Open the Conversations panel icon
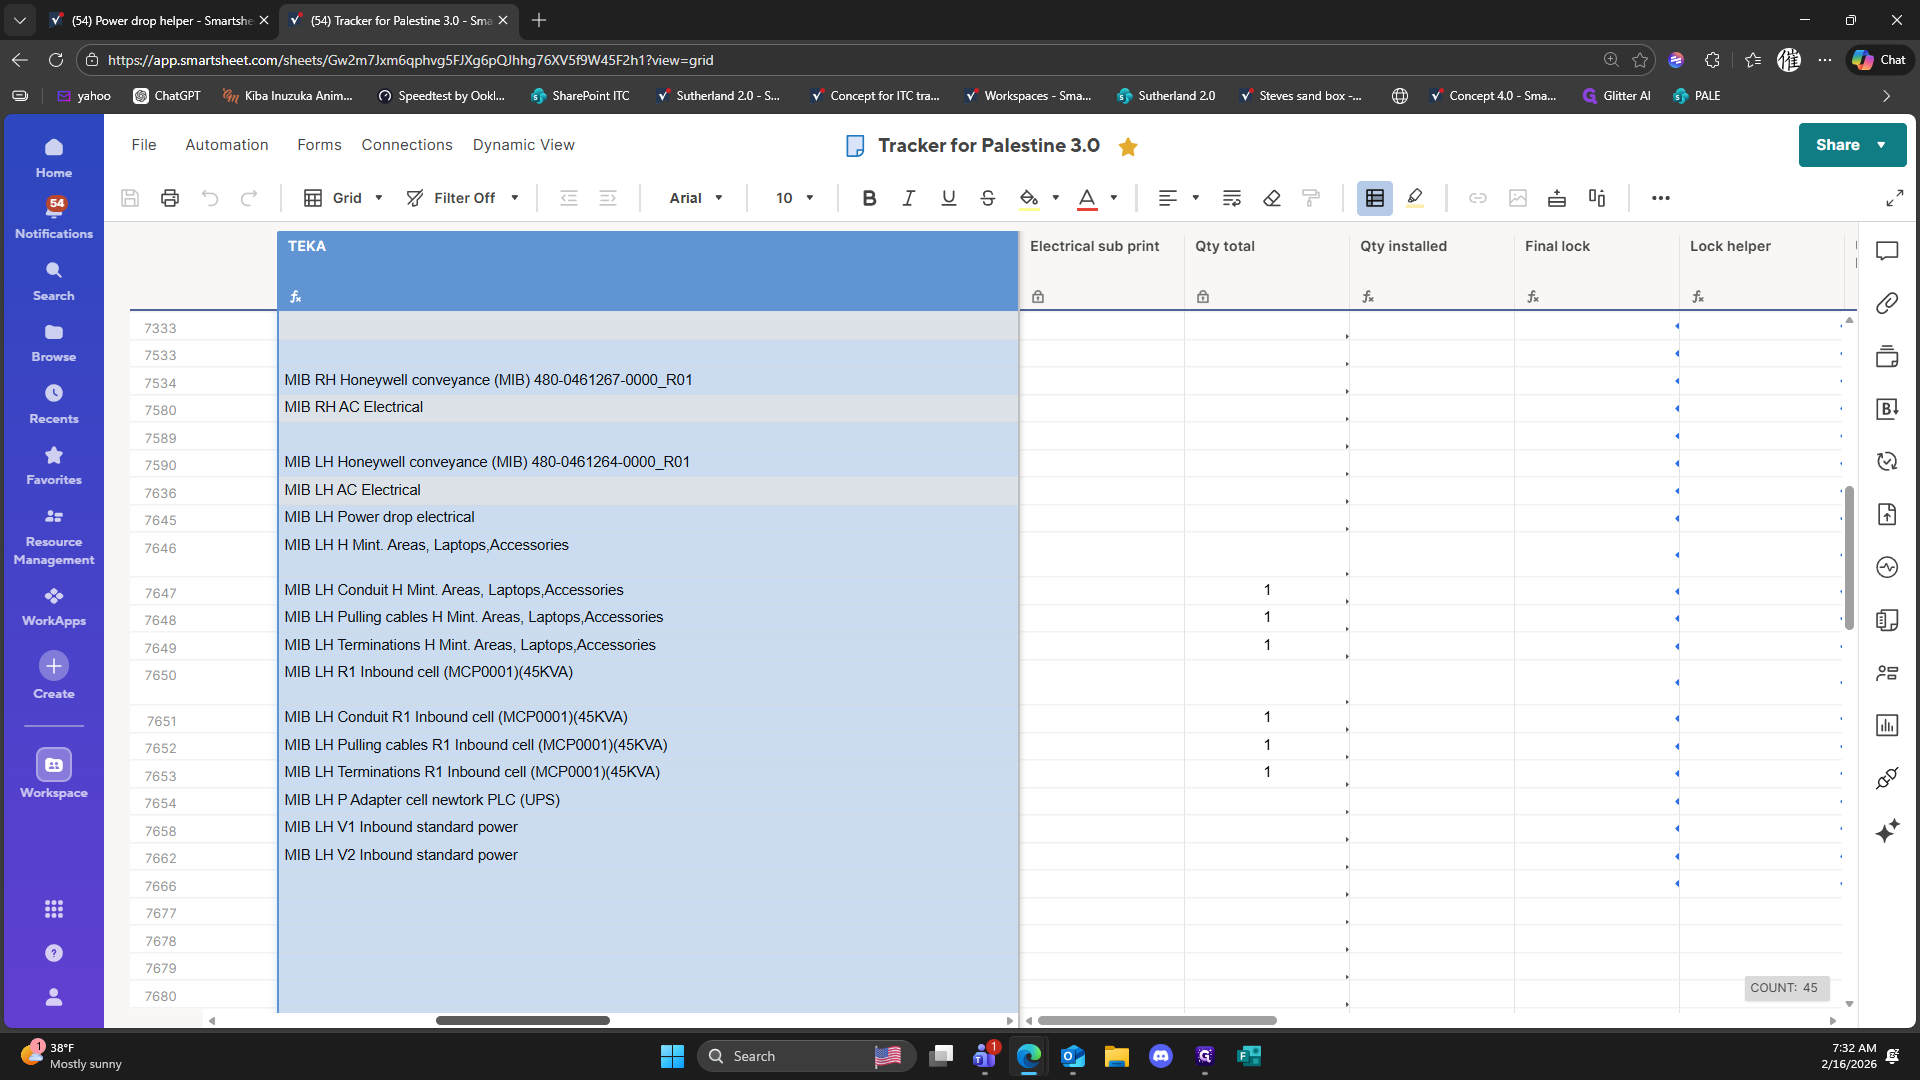 [1887, 251]
